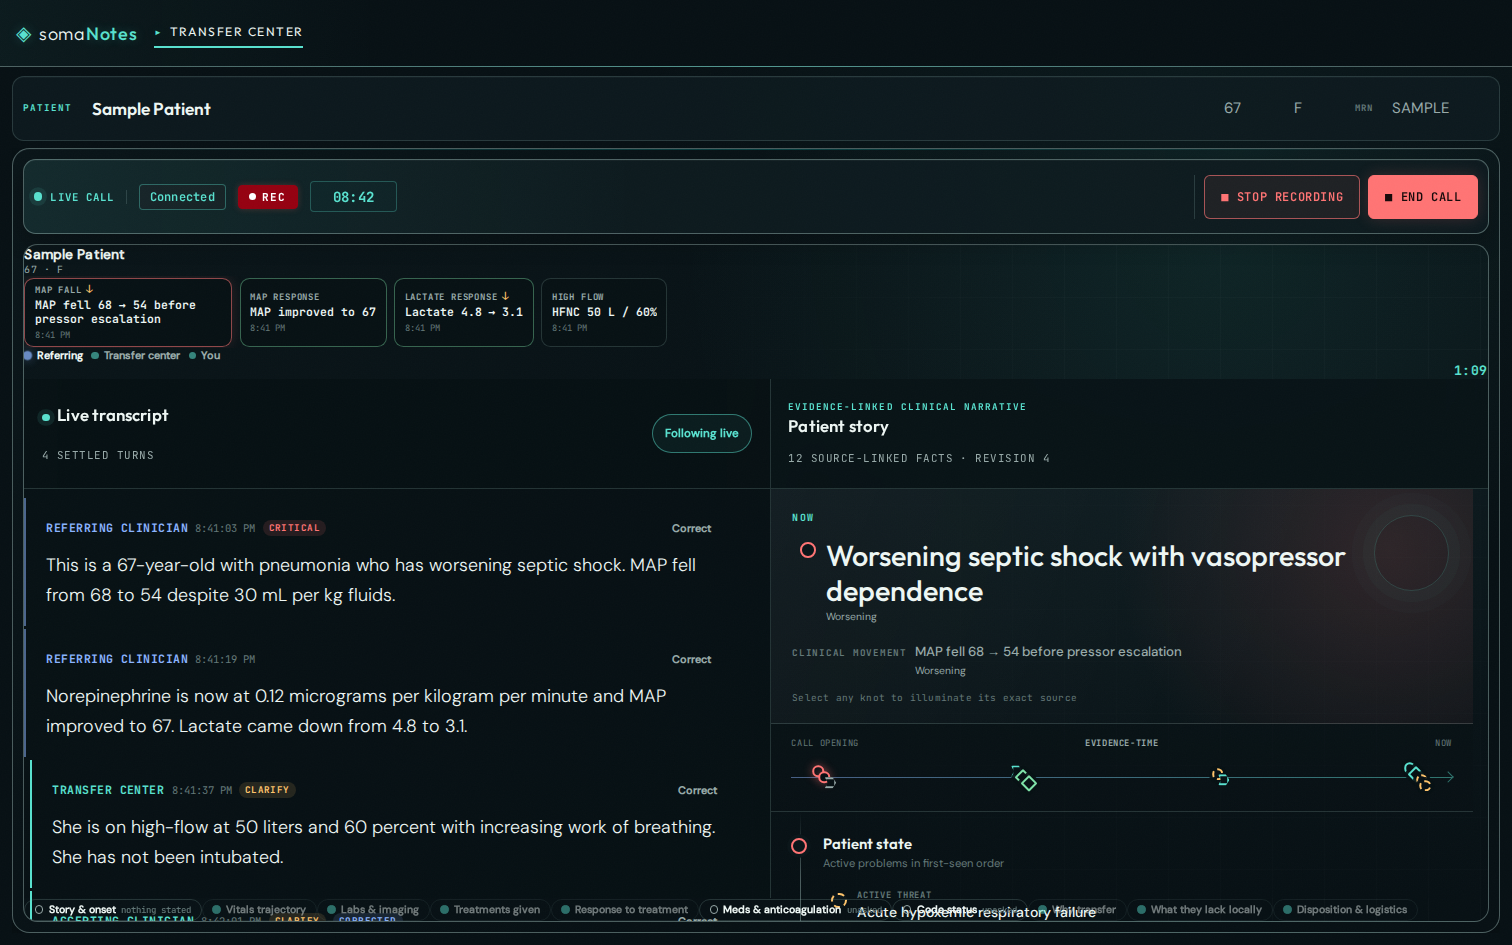Stop the call recording
The image size is (1512, 945).
1282,197
